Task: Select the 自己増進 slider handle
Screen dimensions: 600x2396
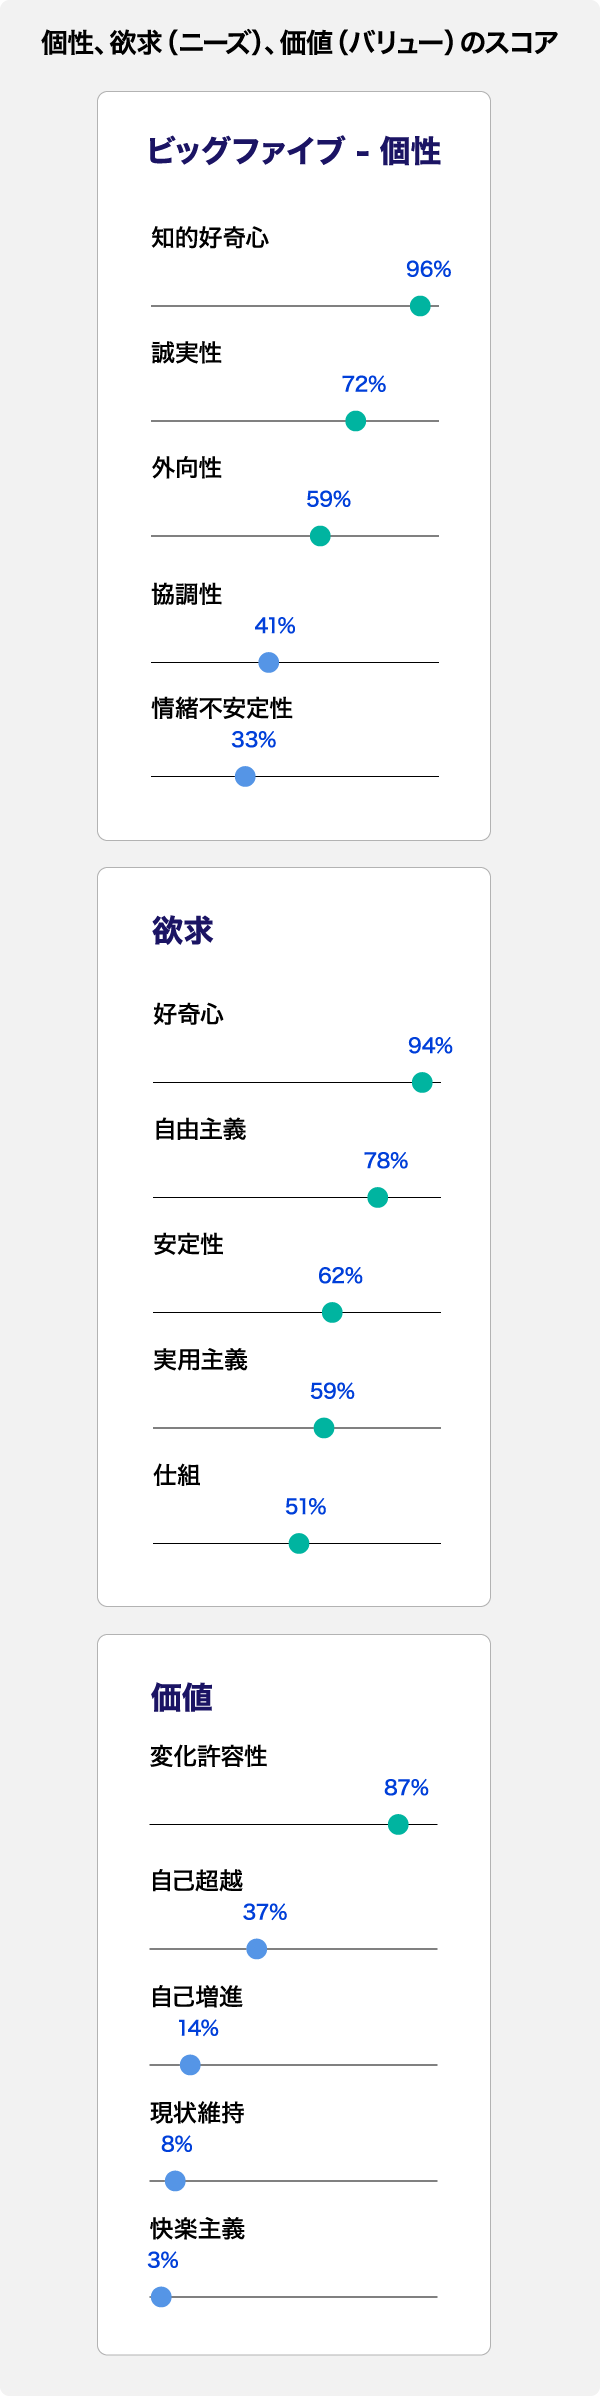Action: point(190,2064)
